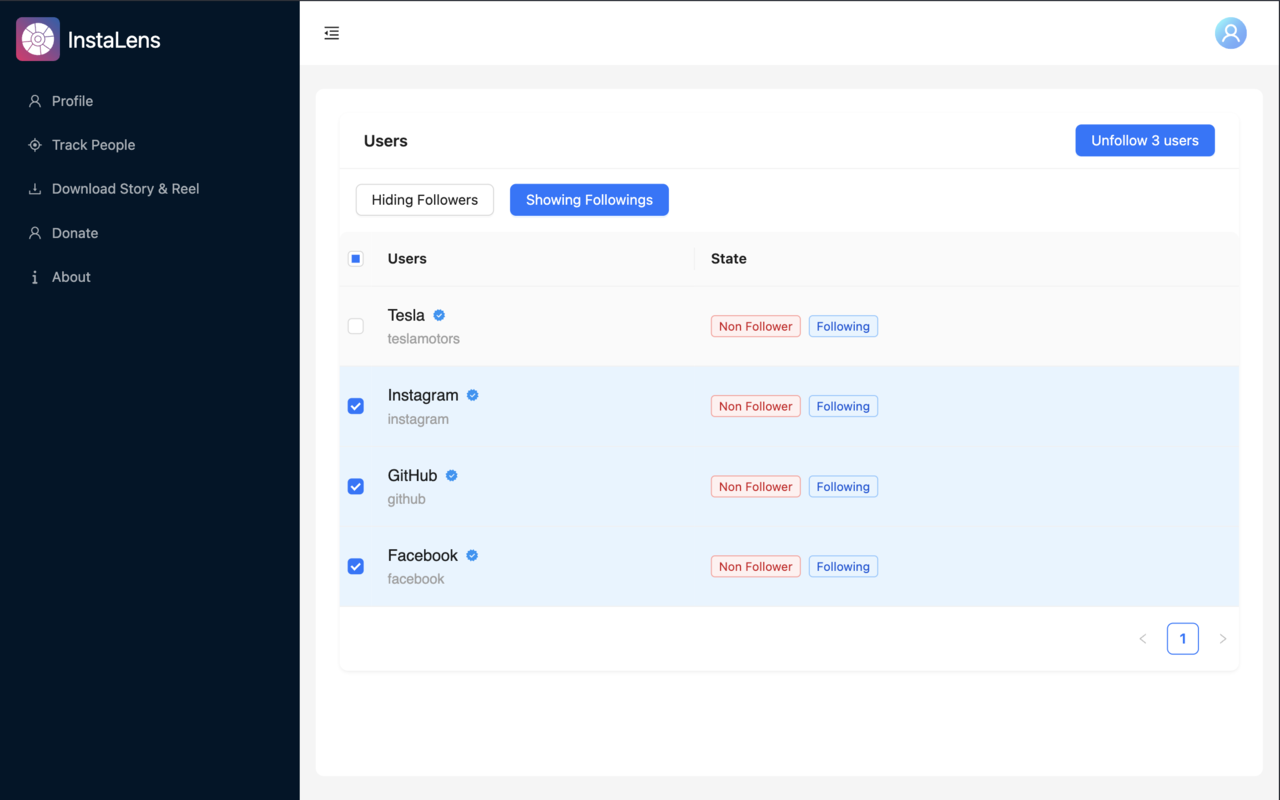Click the Unfollow 3 users button
The height and width of the screenshot is (800, 1280).
click(1145, 141)
